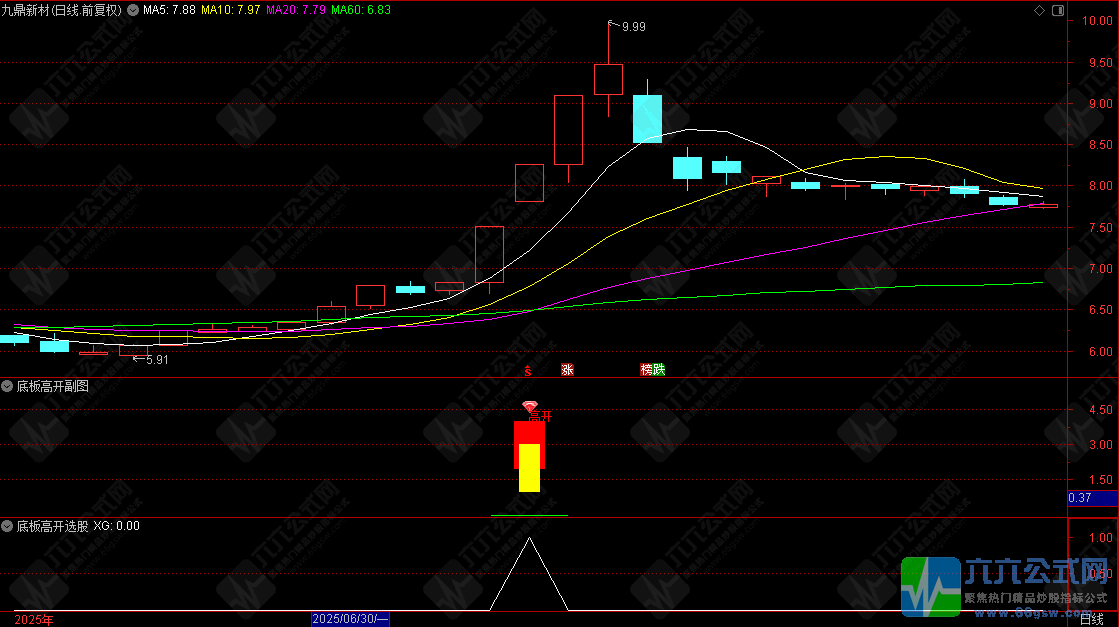
Task: Click the 底板高开选股 panel title
Action: coord(53,526)
